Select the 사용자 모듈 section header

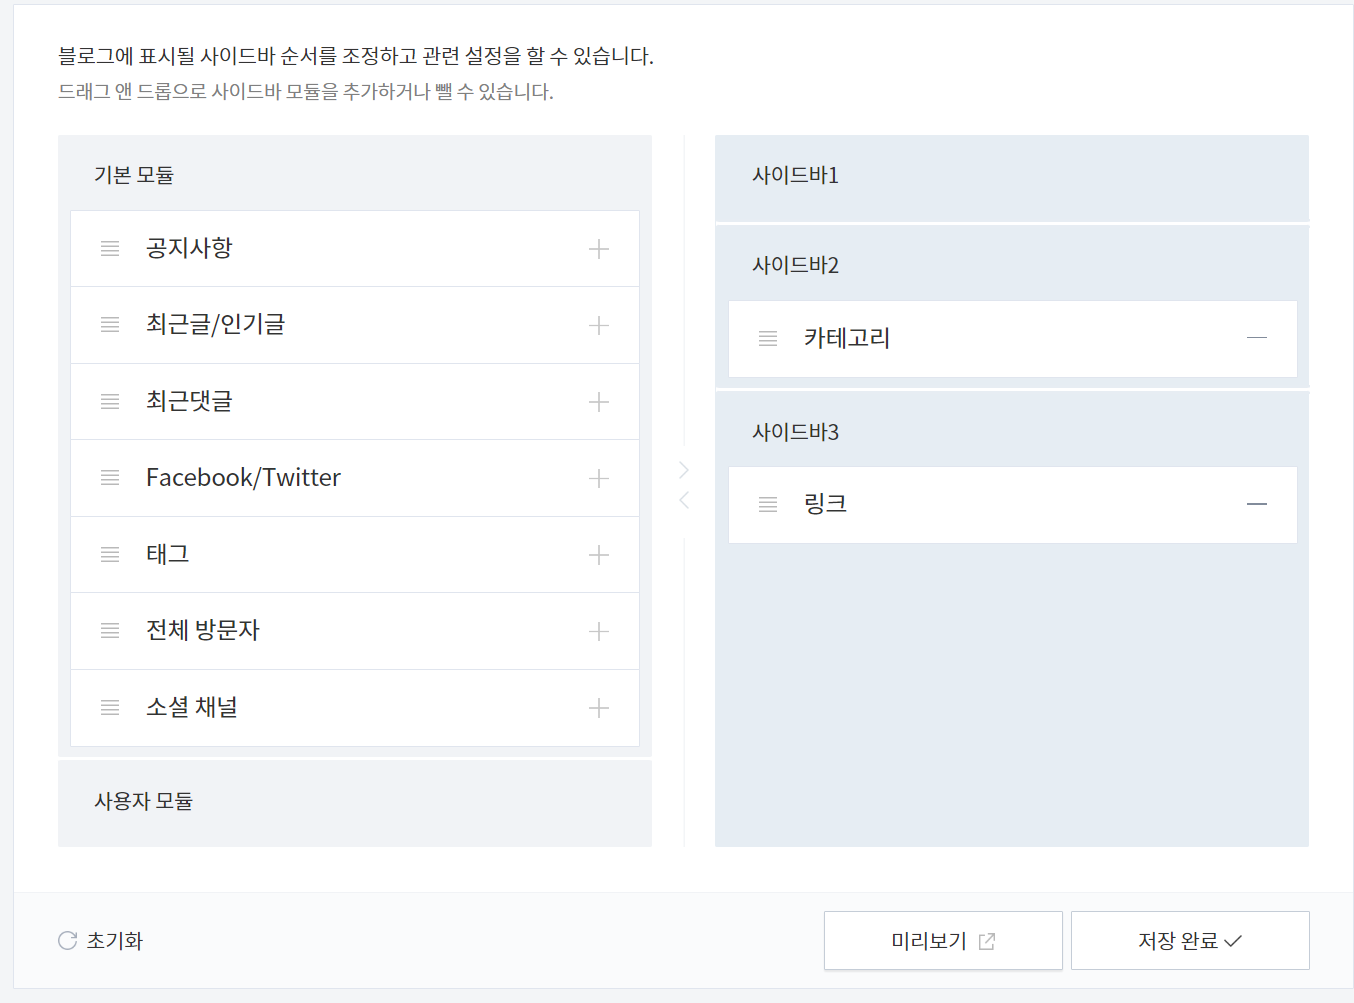(x=144, y=801)
